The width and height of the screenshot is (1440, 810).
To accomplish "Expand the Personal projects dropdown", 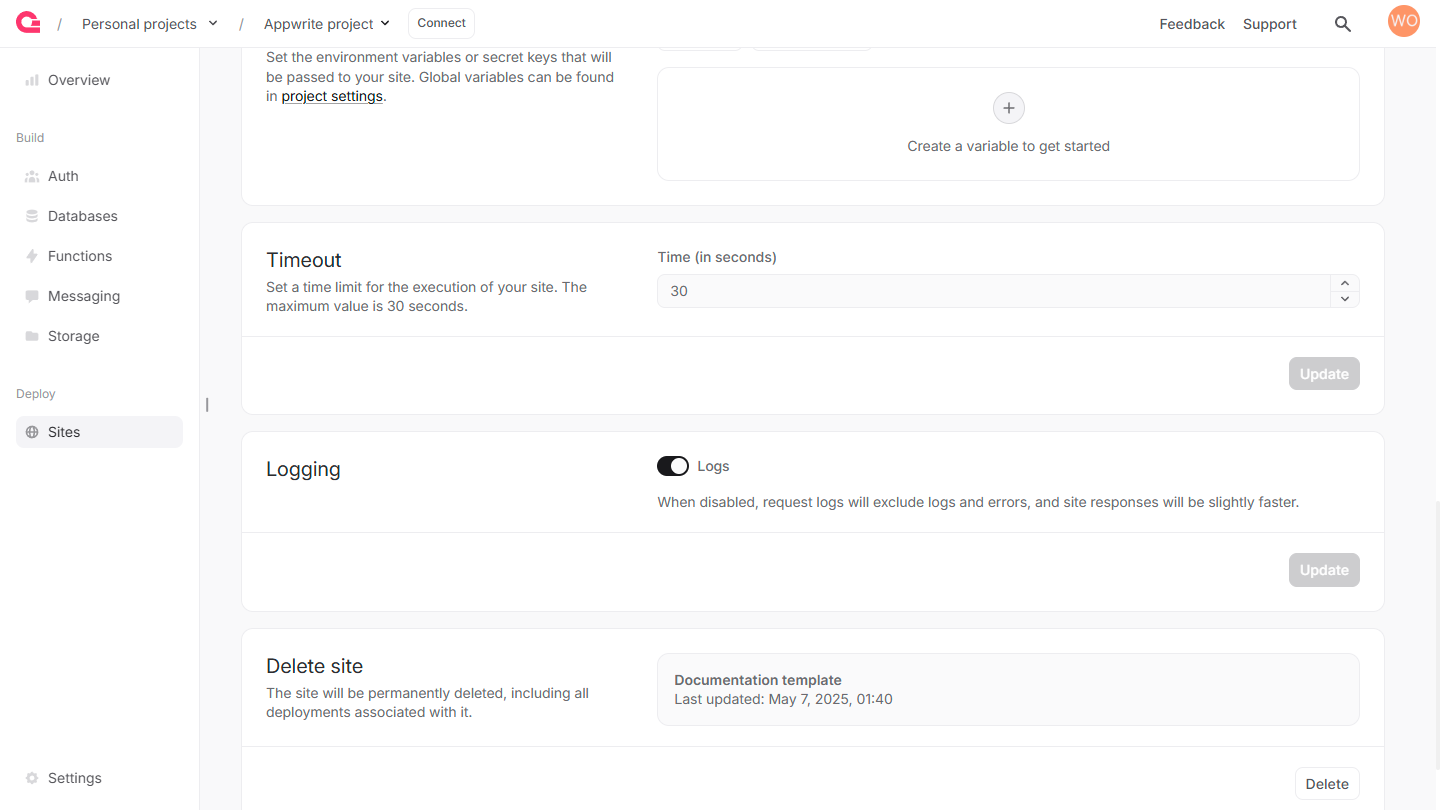I will 150,24.
